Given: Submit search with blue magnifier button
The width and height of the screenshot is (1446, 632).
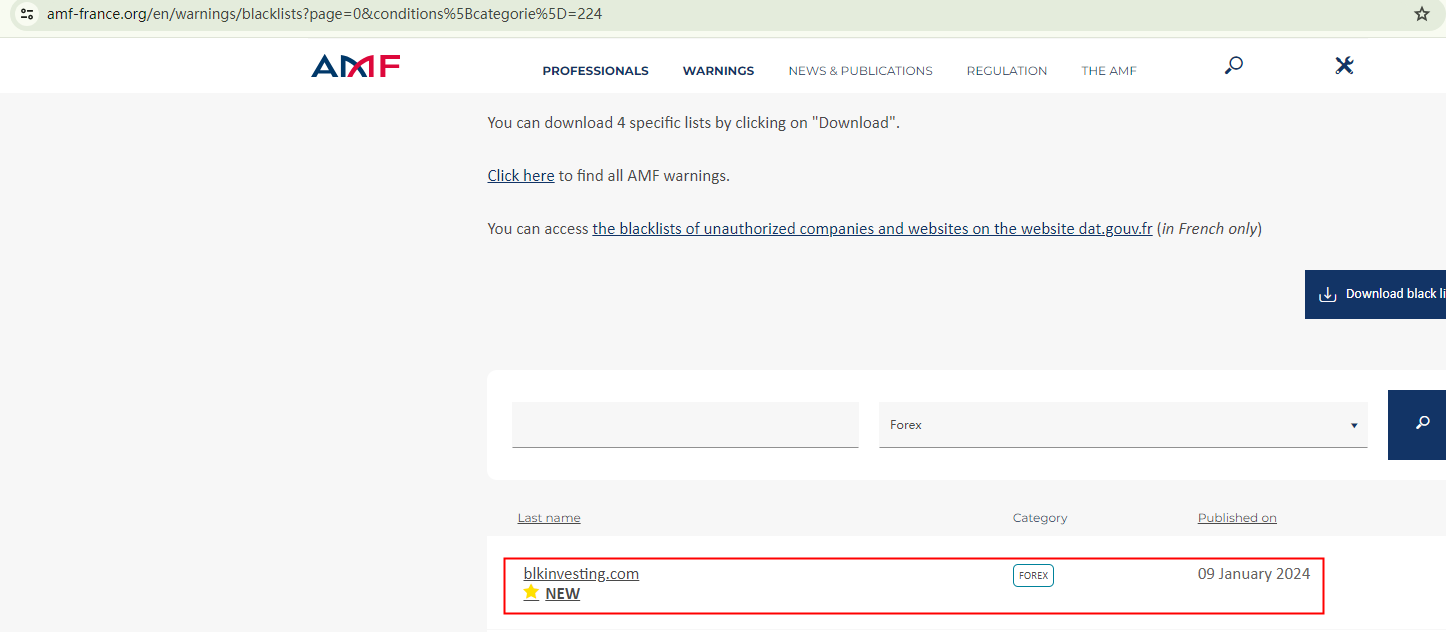Looking at the screenshot, I should point(1421,424).
